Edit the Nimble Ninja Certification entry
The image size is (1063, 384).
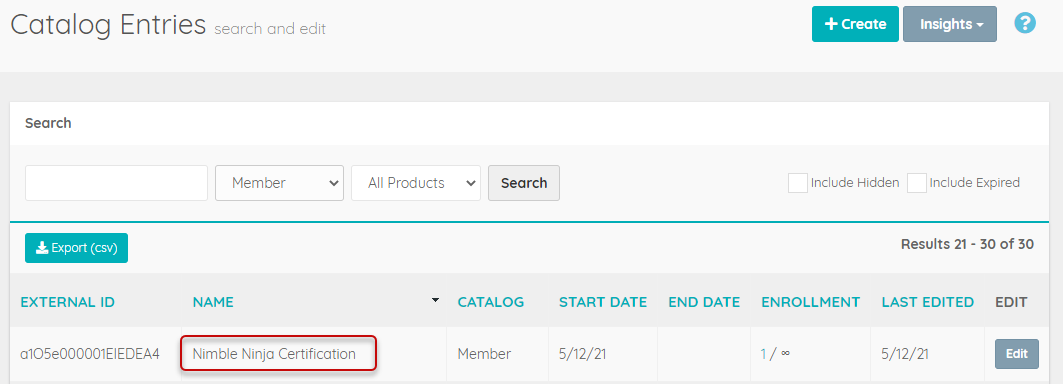tap(1017, 354)
